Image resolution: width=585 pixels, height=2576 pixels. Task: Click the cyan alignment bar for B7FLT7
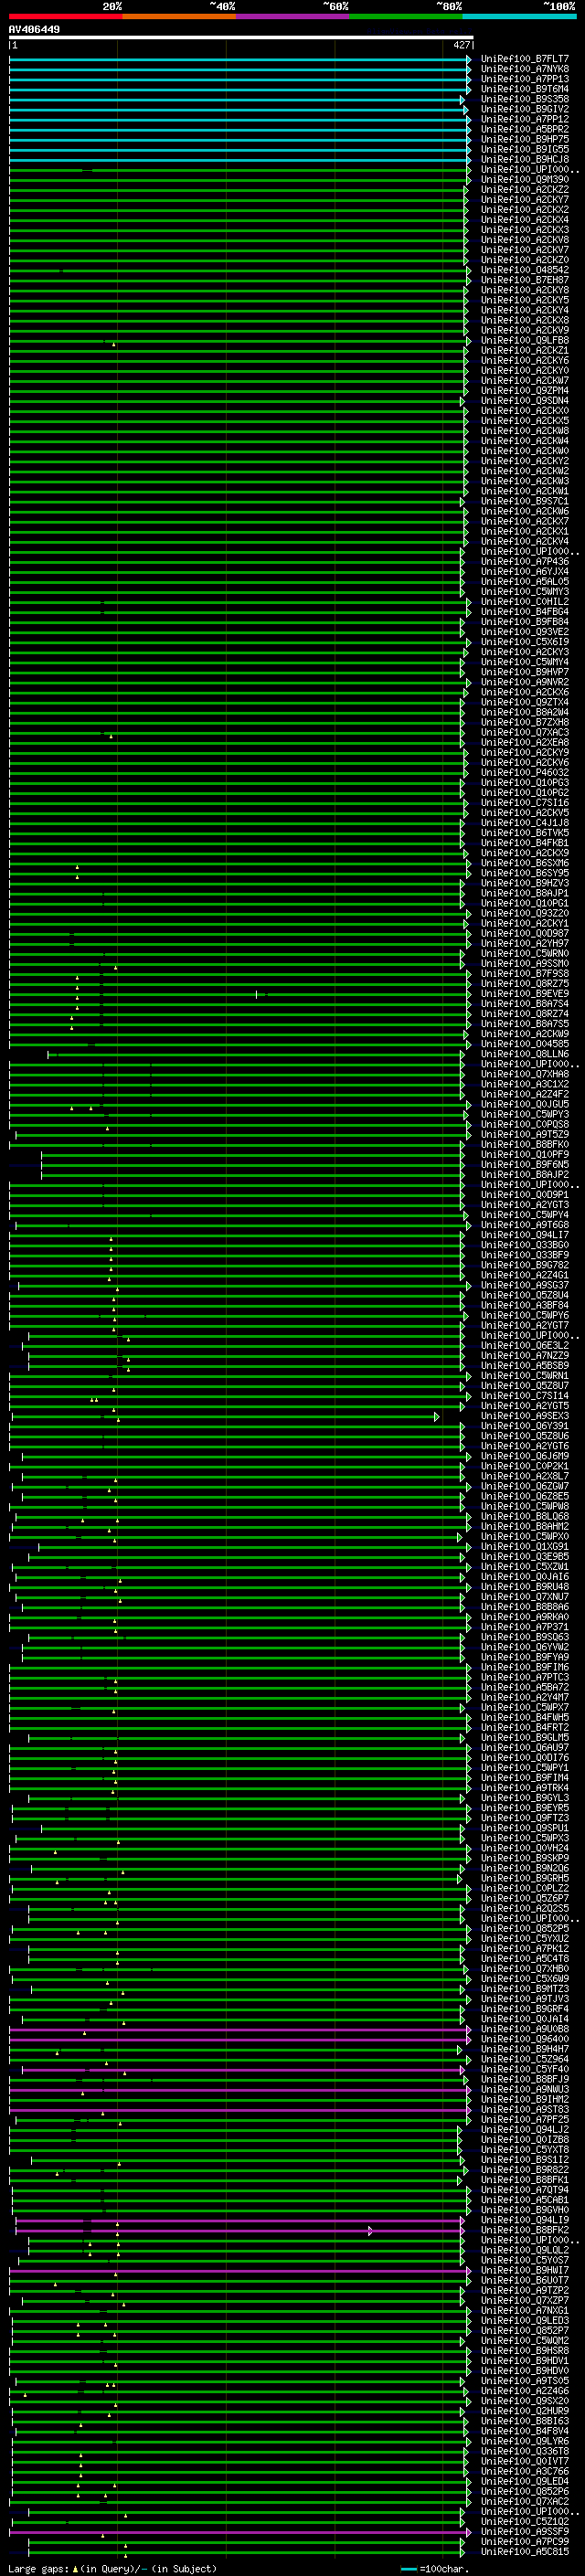tap(240, 59)
